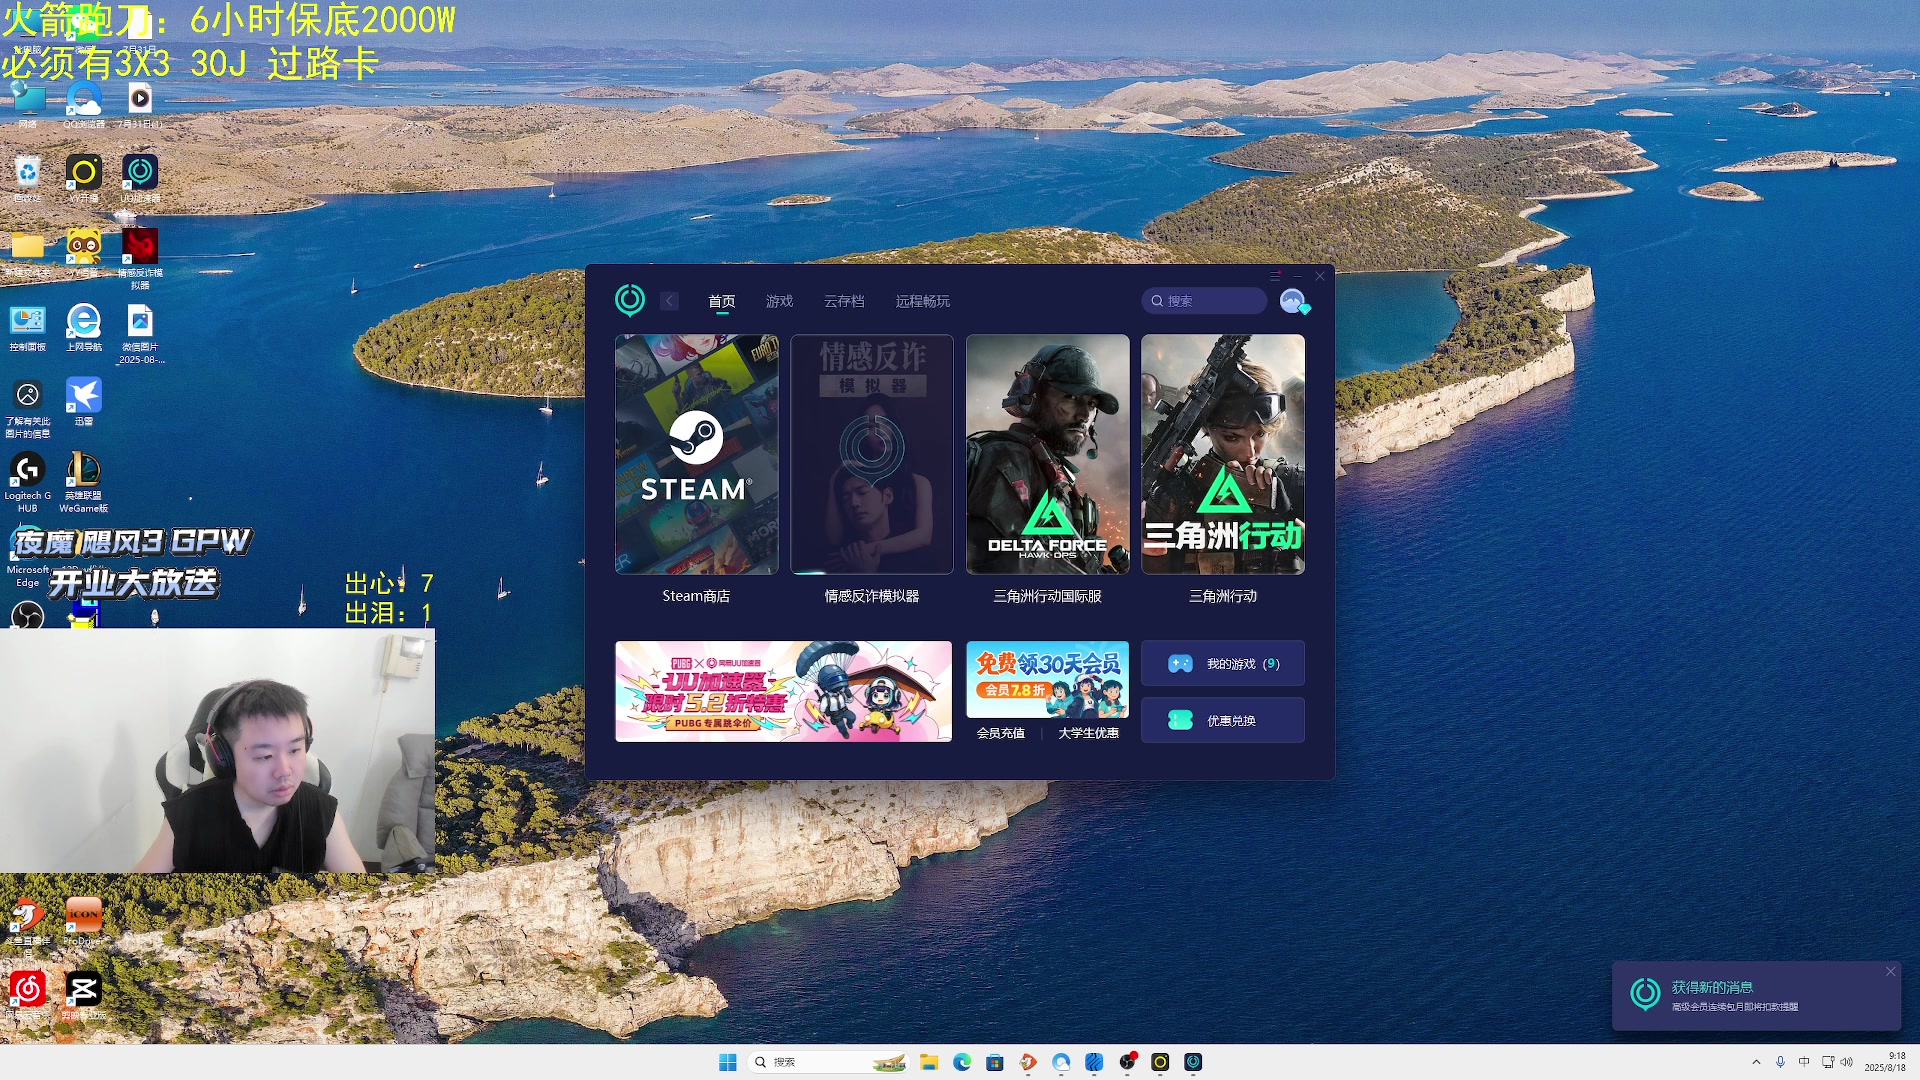Open the user avatar profile

[x=1293, y=301]
